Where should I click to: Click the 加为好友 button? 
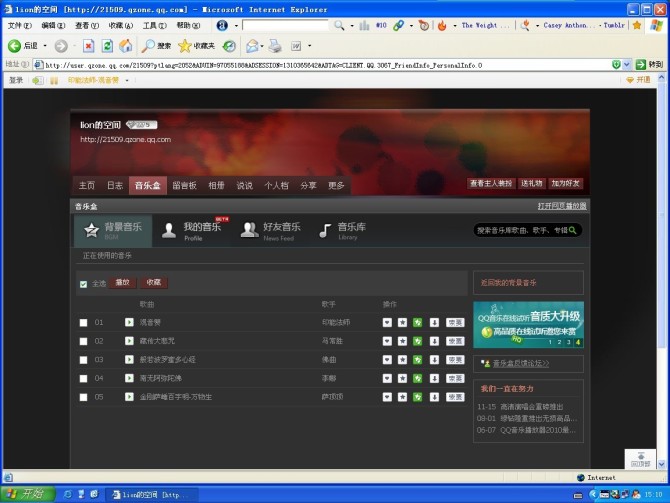(x=565, y=183)
